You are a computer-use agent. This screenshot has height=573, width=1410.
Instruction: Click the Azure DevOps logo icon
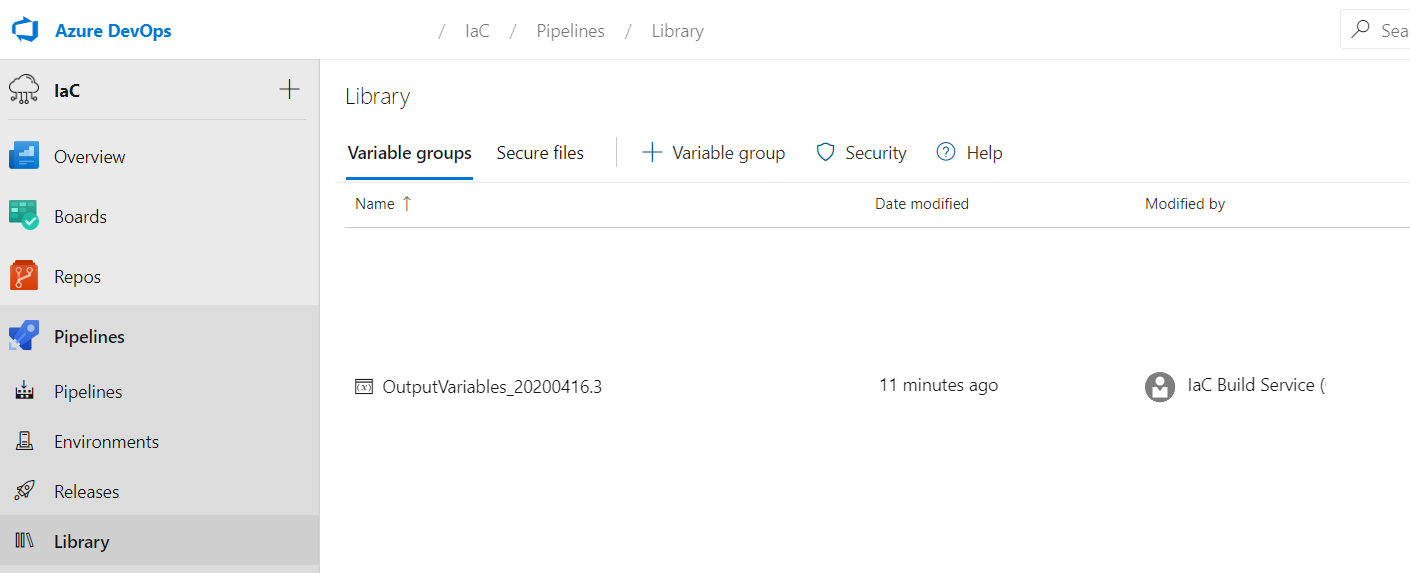24,31
